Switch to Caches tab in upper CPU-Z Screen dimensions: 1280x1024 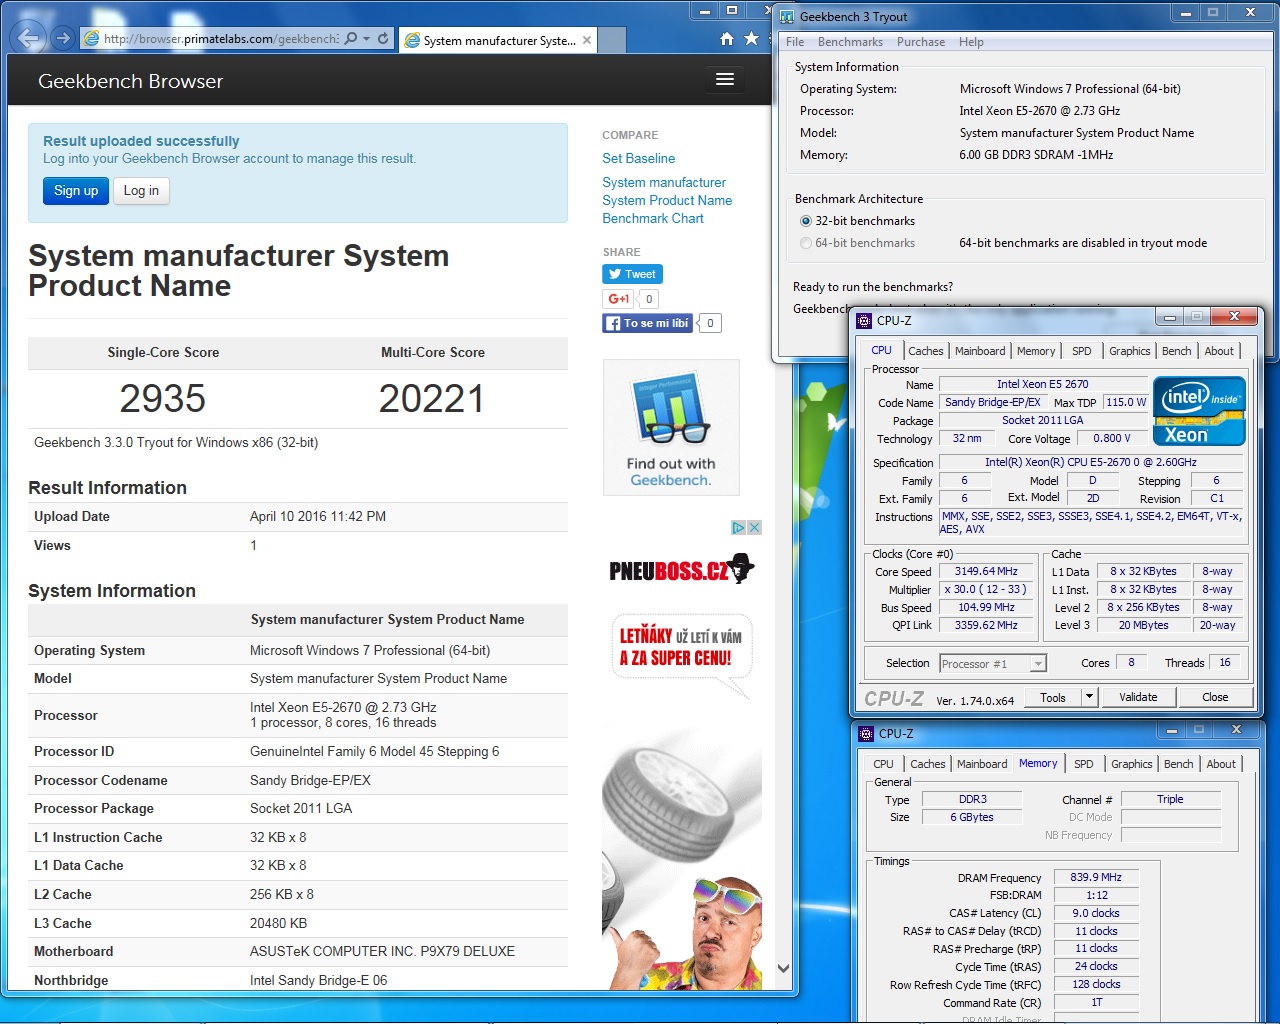(x=925, y=351)
